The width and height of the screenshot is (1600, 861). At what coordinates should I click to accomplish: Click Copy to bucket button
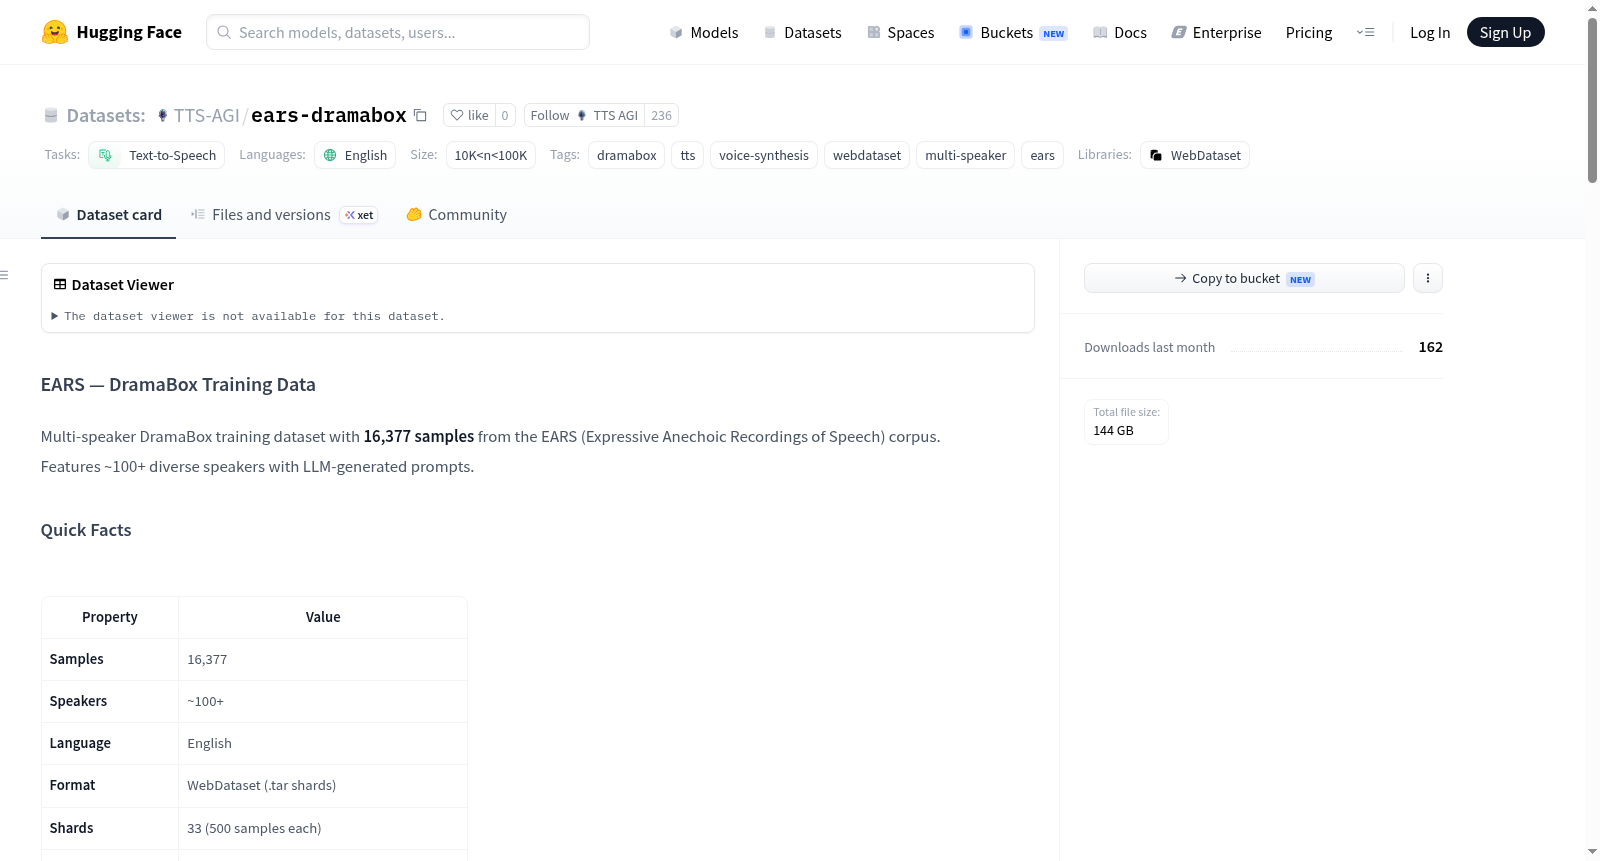click(x=1244, y=279)
